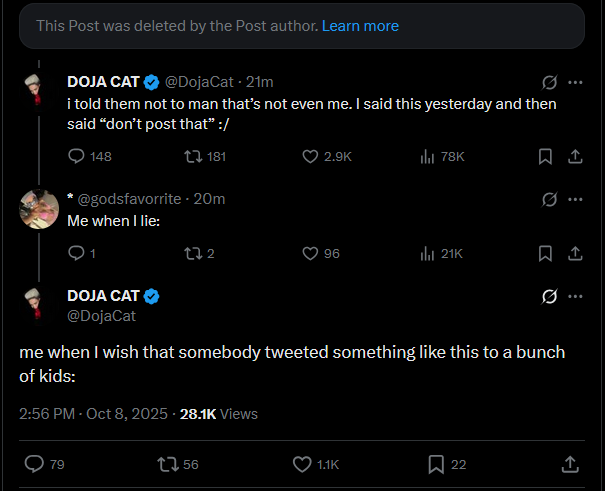Reply to the main post with 79 replies
The width and height of the screenshot is (605, 491).
point(34,464)
